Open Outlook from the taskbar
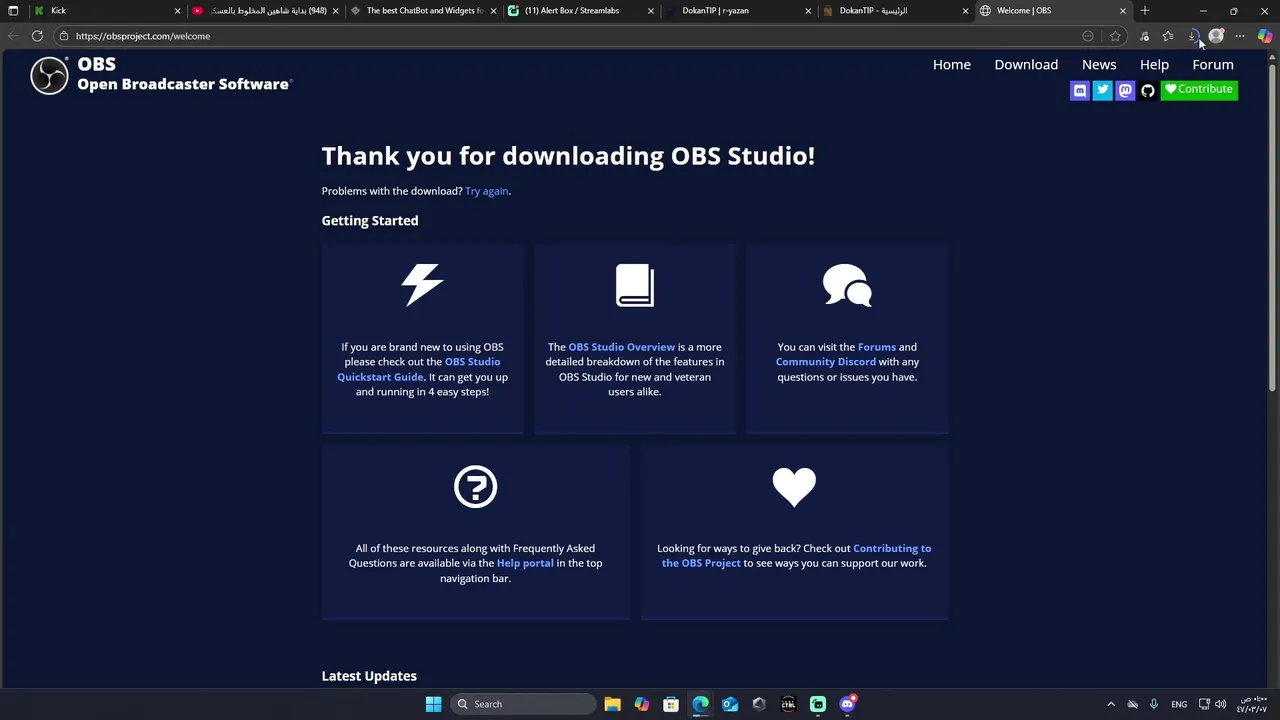This screenshot has height=720, width=1280. 730,704
